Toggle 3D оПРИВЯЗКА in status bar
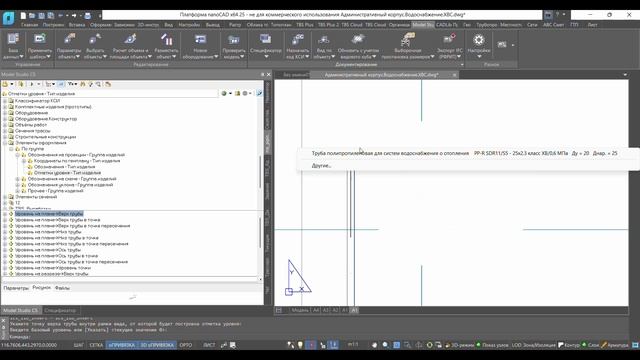640x360 pixels. pos(157,345)
